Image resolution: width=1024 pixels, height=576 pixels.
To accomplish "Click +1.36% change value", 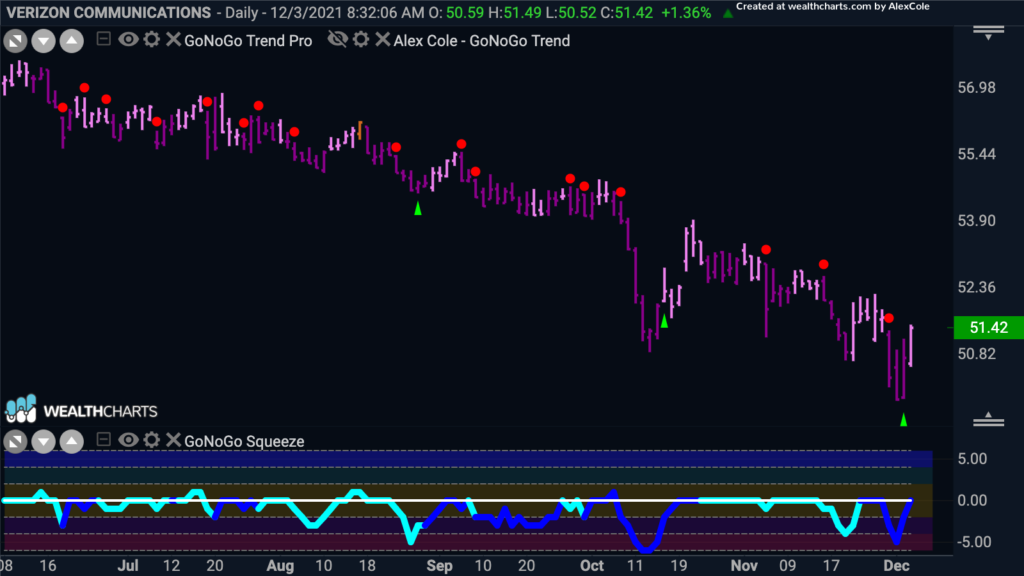I will tap(686, 12).
